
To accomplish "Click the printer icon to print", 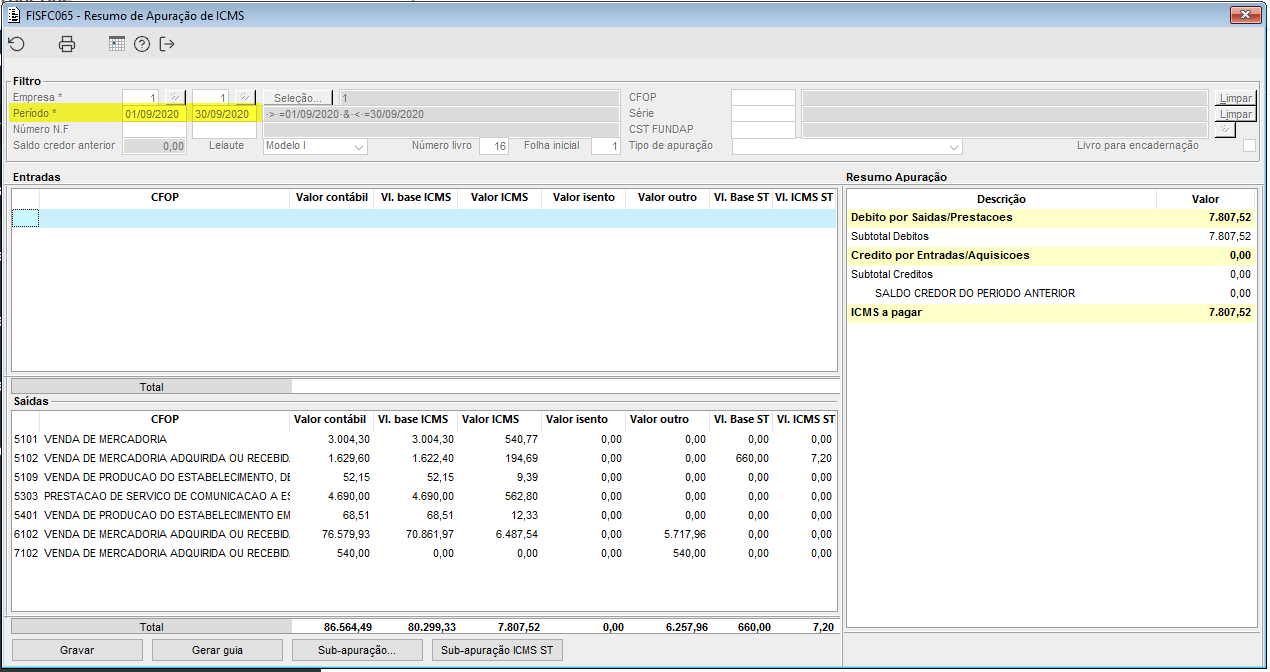I will pyautogui.click(x=67, y=44).
